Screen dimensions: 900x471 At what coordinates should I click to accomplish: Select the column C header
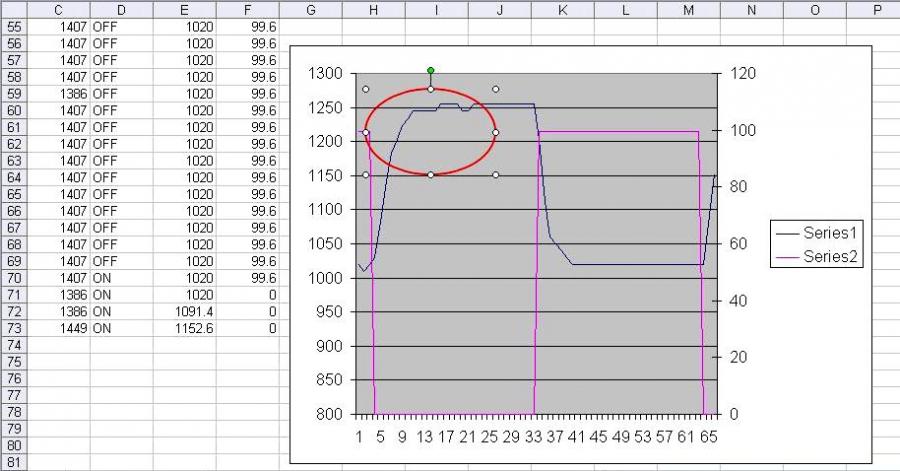59,8
